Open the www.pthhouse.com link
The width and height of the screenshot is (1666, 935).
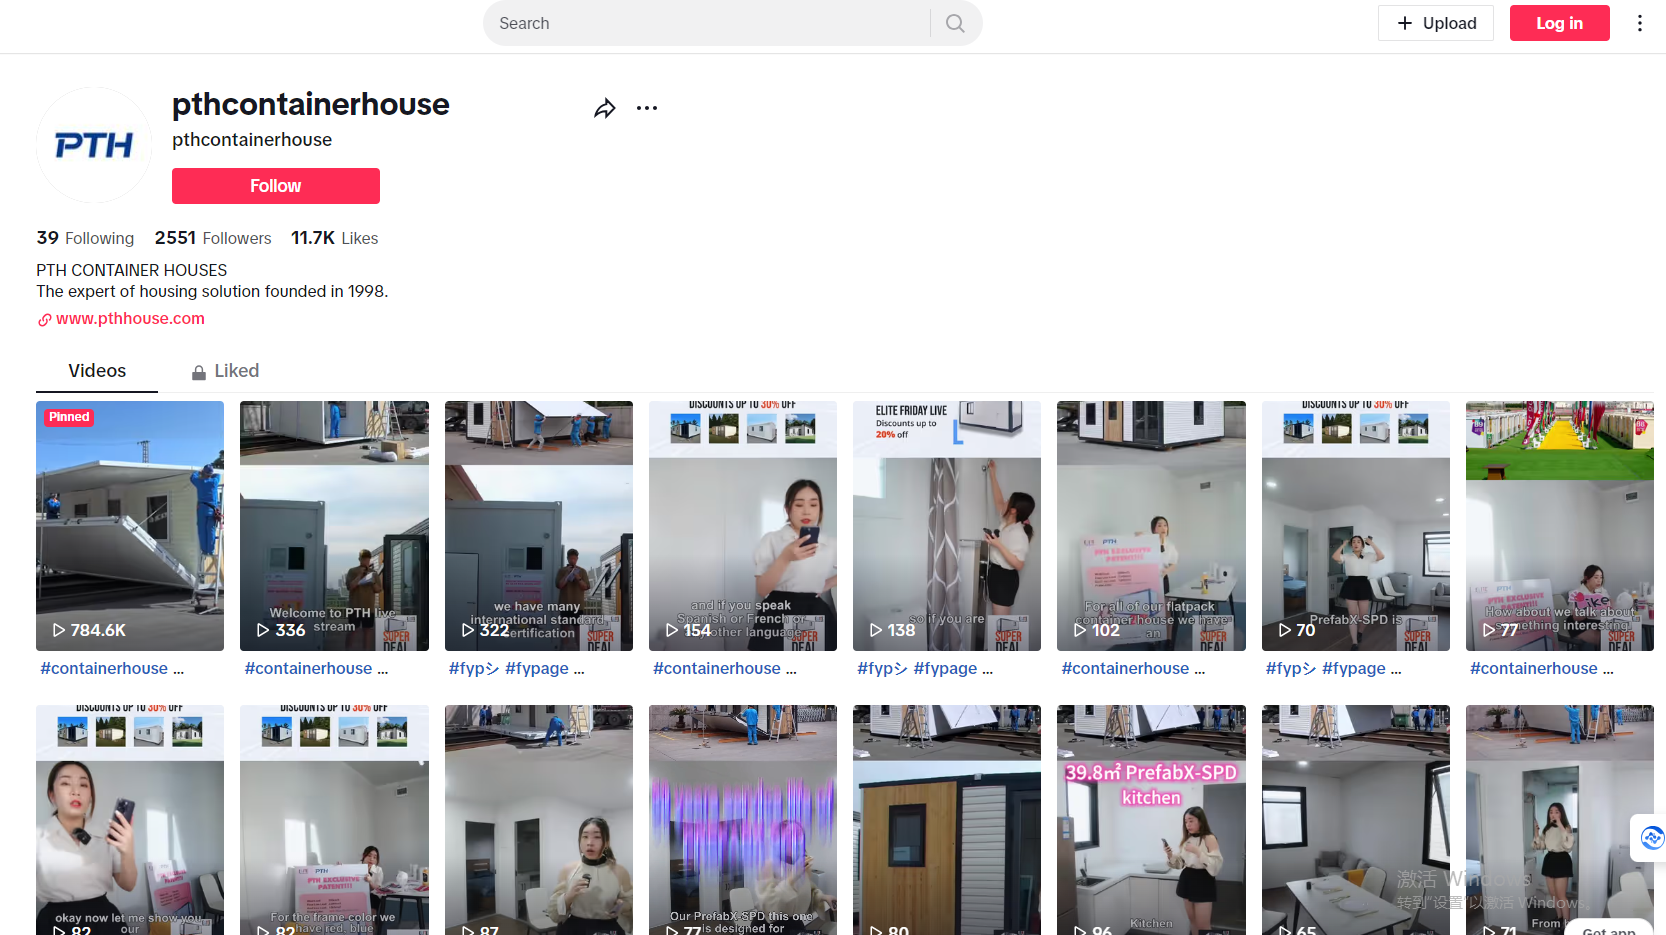click(x=130, y=318)
